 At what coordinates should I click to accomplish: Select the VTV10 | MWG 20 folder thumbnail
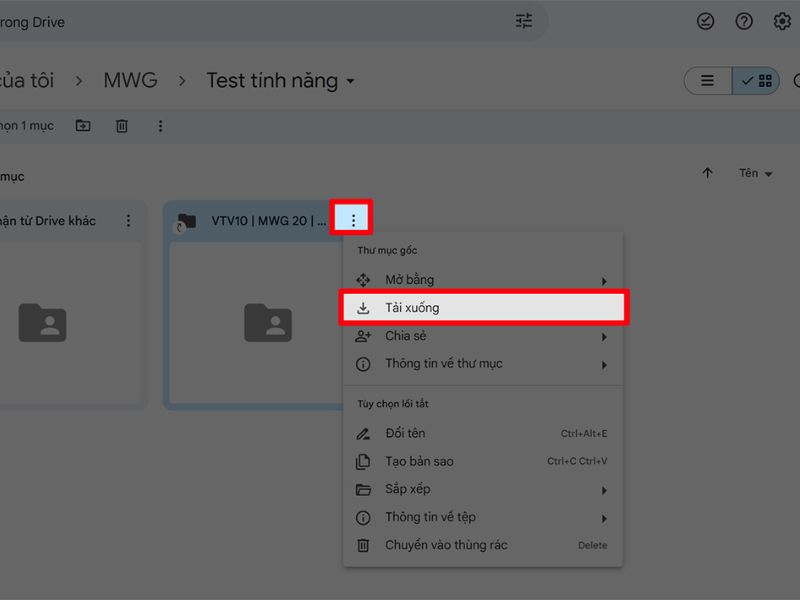256,322
